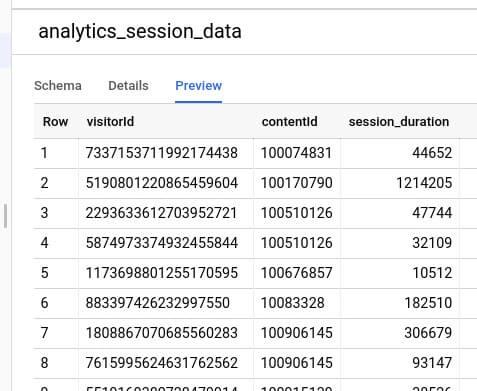Viewport: 477px width, 391px height.
Task: Click the contentId column header
Action: pyautogui.click(x=289, y=122)
